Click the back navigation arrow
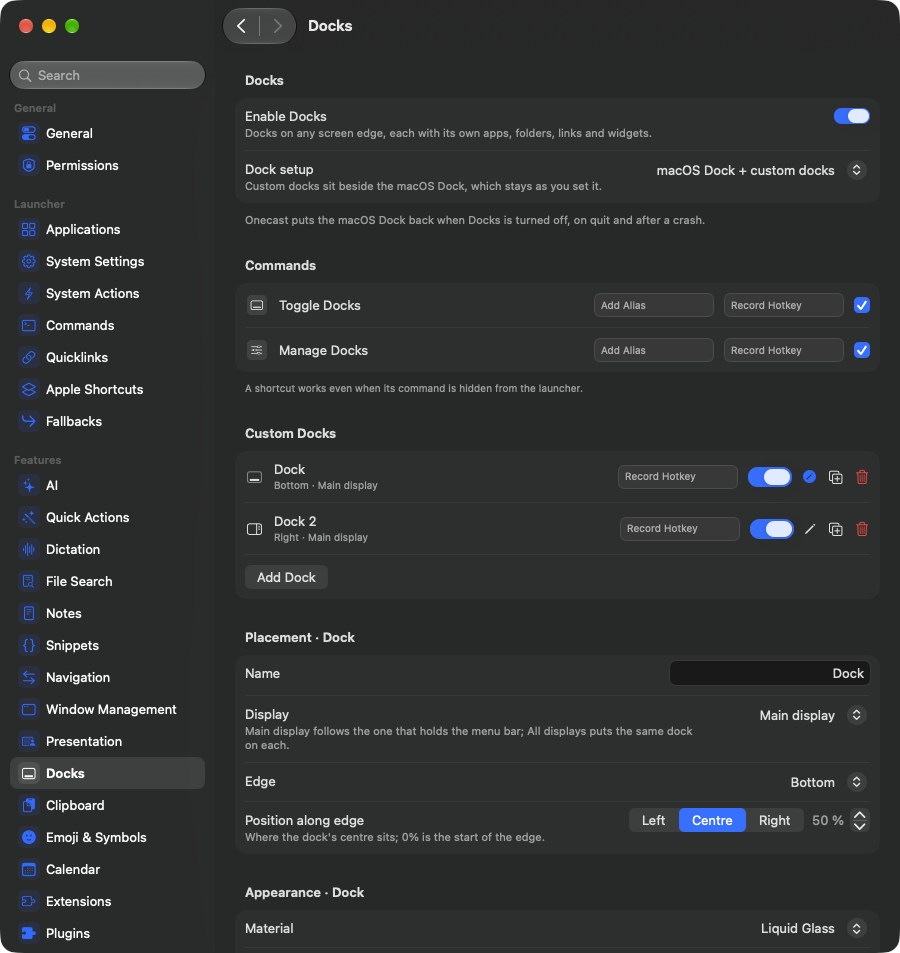Viewport: 900px width, 953px height. [x=242, y=26]
